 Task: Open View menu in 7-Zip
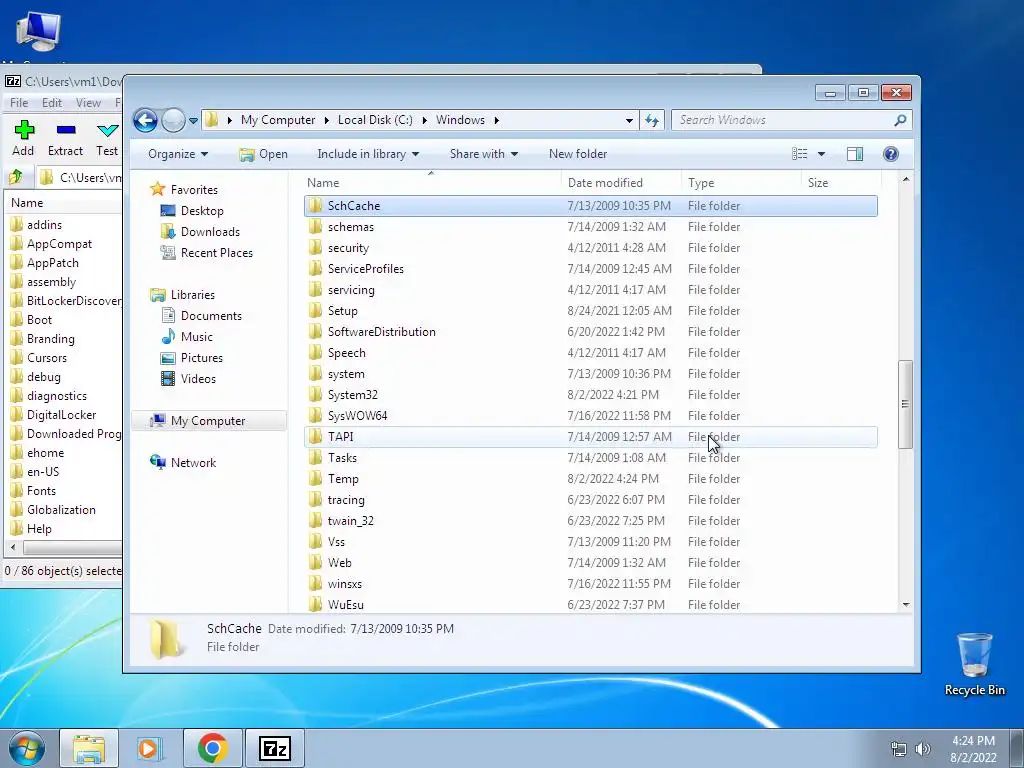(x=88, y=103)
